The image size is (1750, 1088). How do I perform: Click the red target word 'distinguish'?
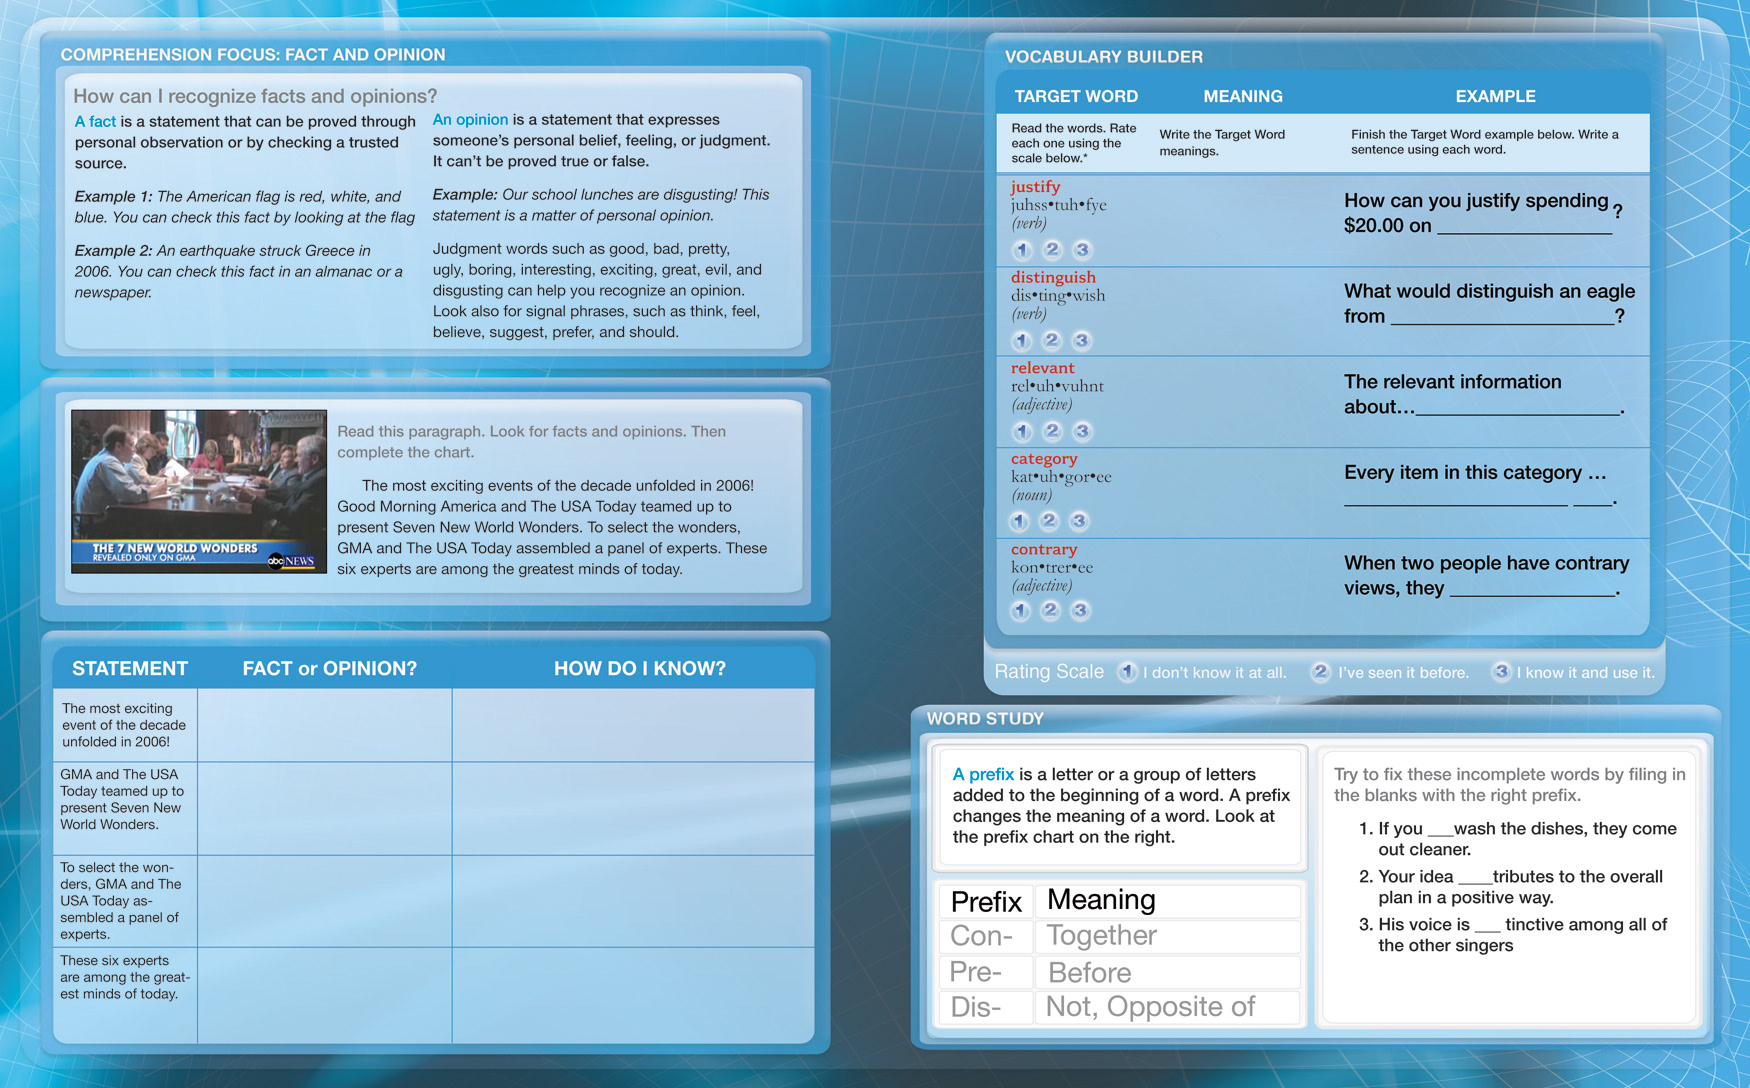(1053, 277)
